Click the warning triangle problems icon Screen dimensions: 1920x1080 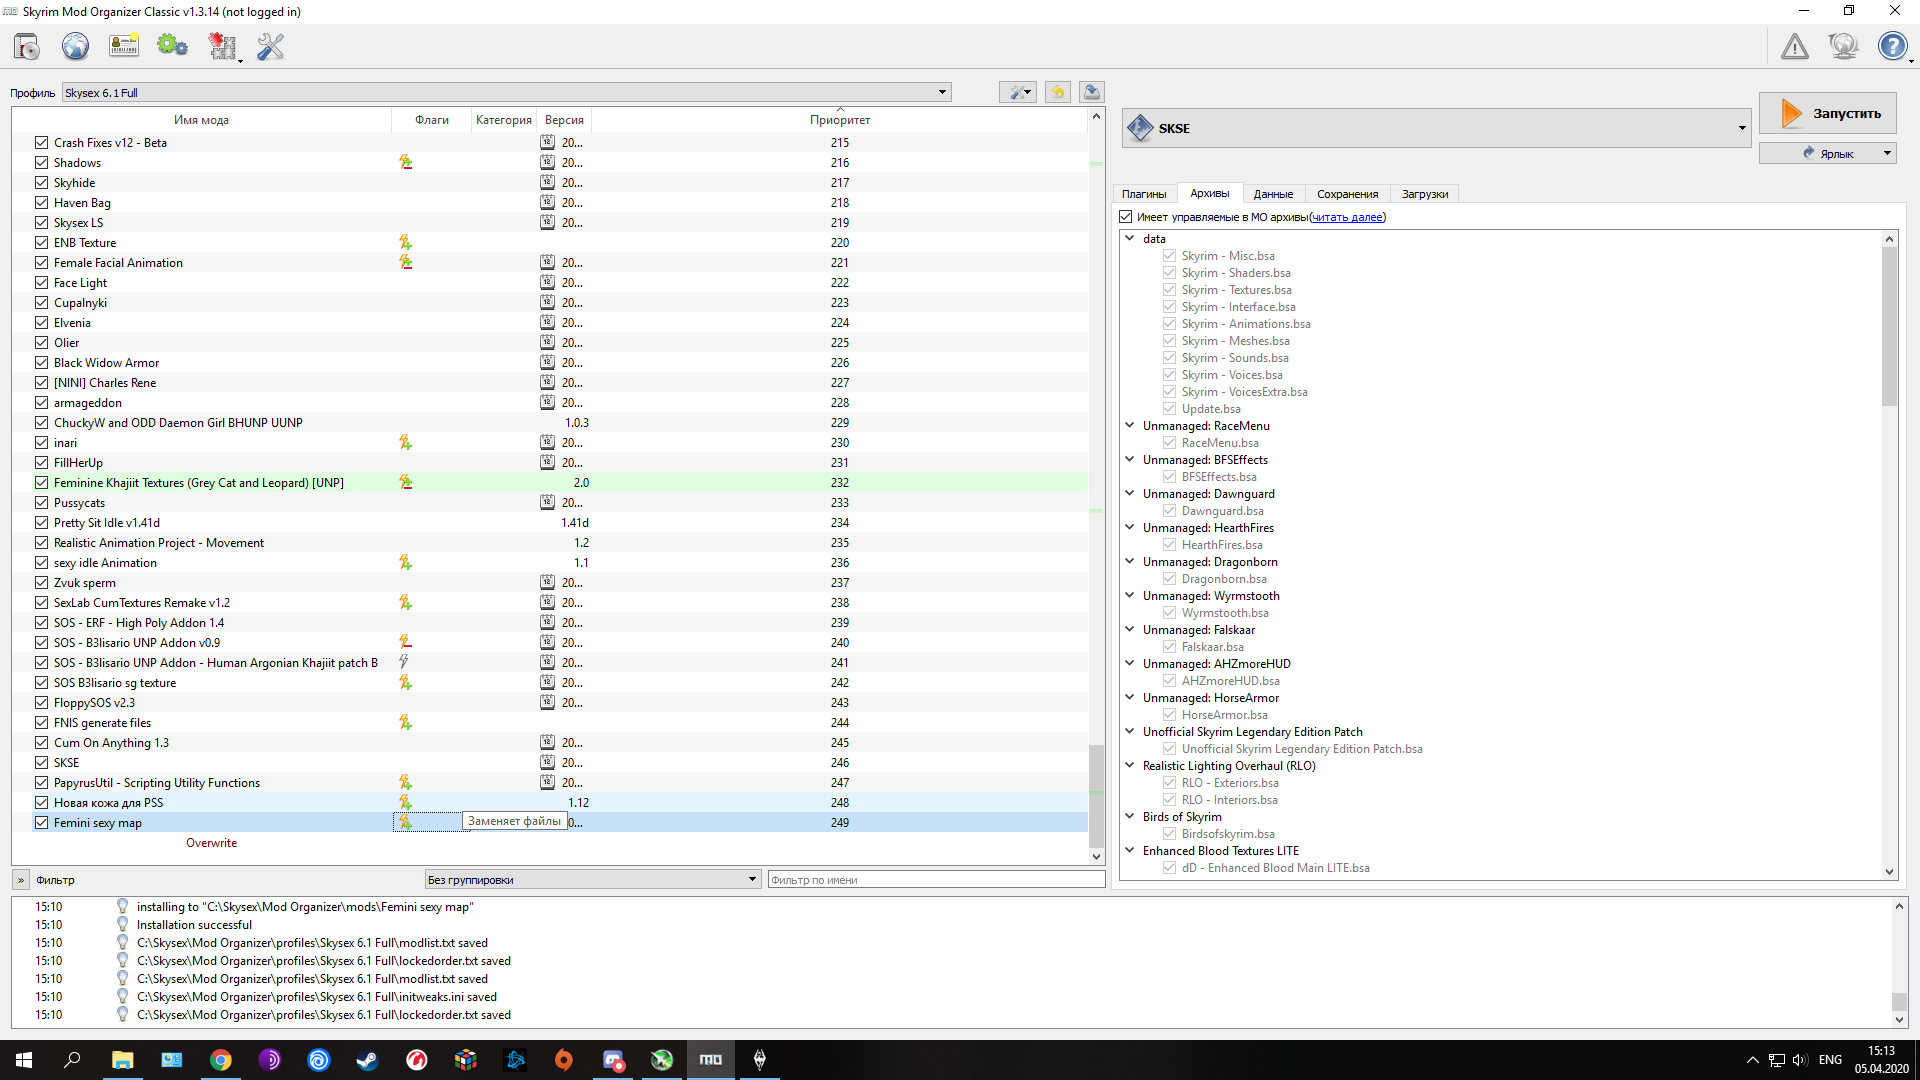1794,46
